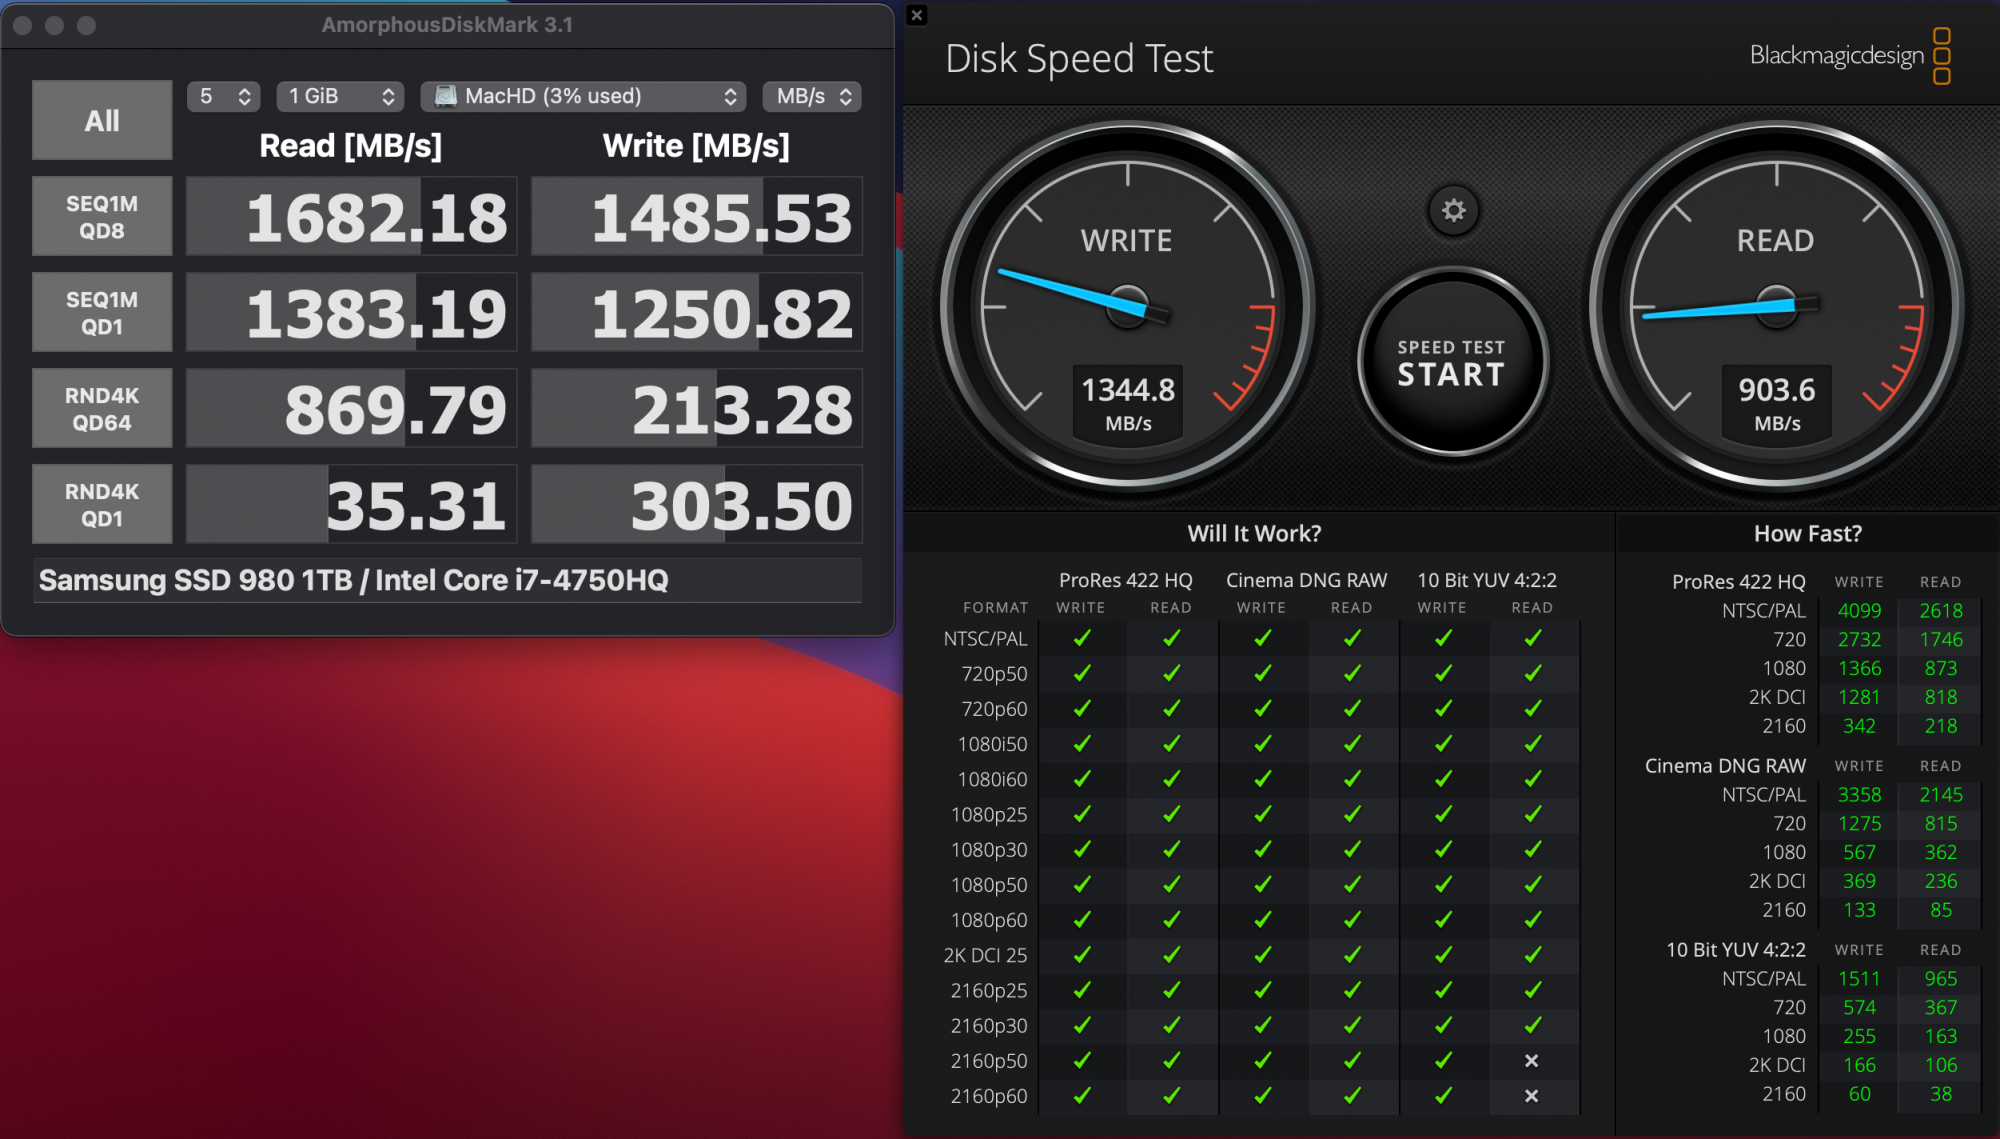Run the RND4K QD1 test
The width and height of the screenshot is (2000, 1139).
pos(102,505)
